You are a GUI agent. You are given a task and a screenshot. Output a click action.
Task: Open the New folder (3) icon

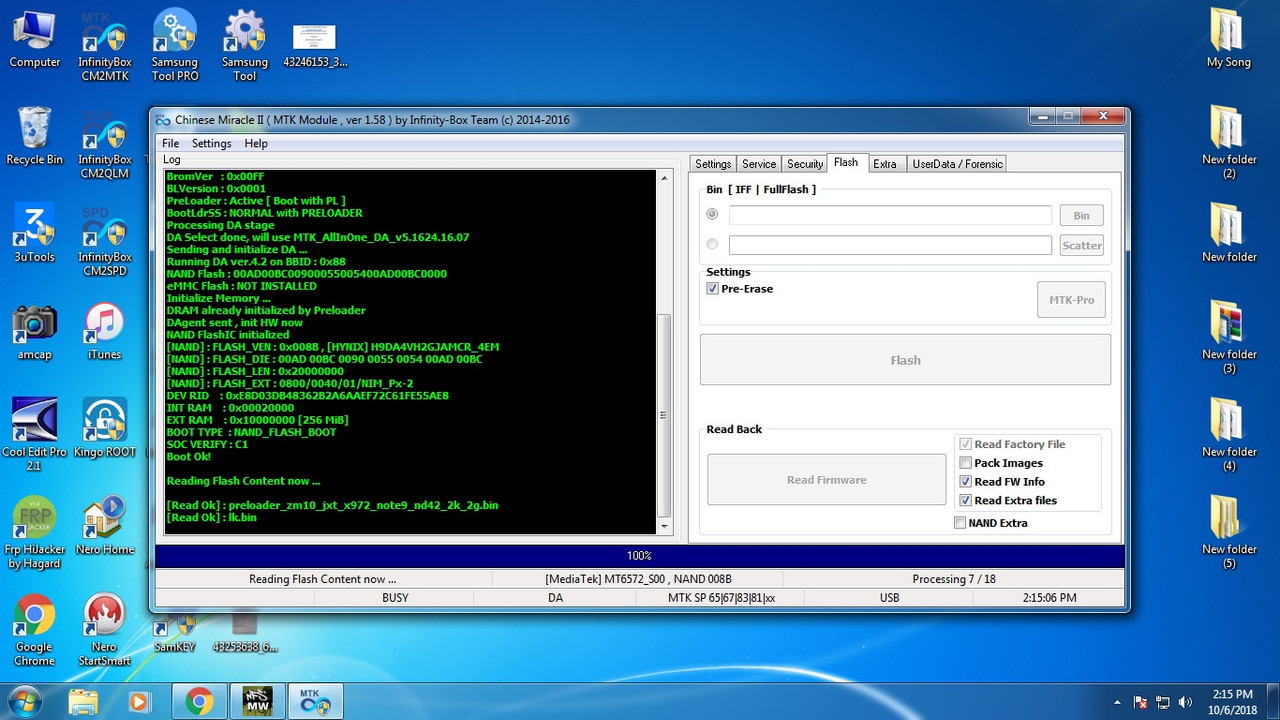click(x=1228, y=339)
